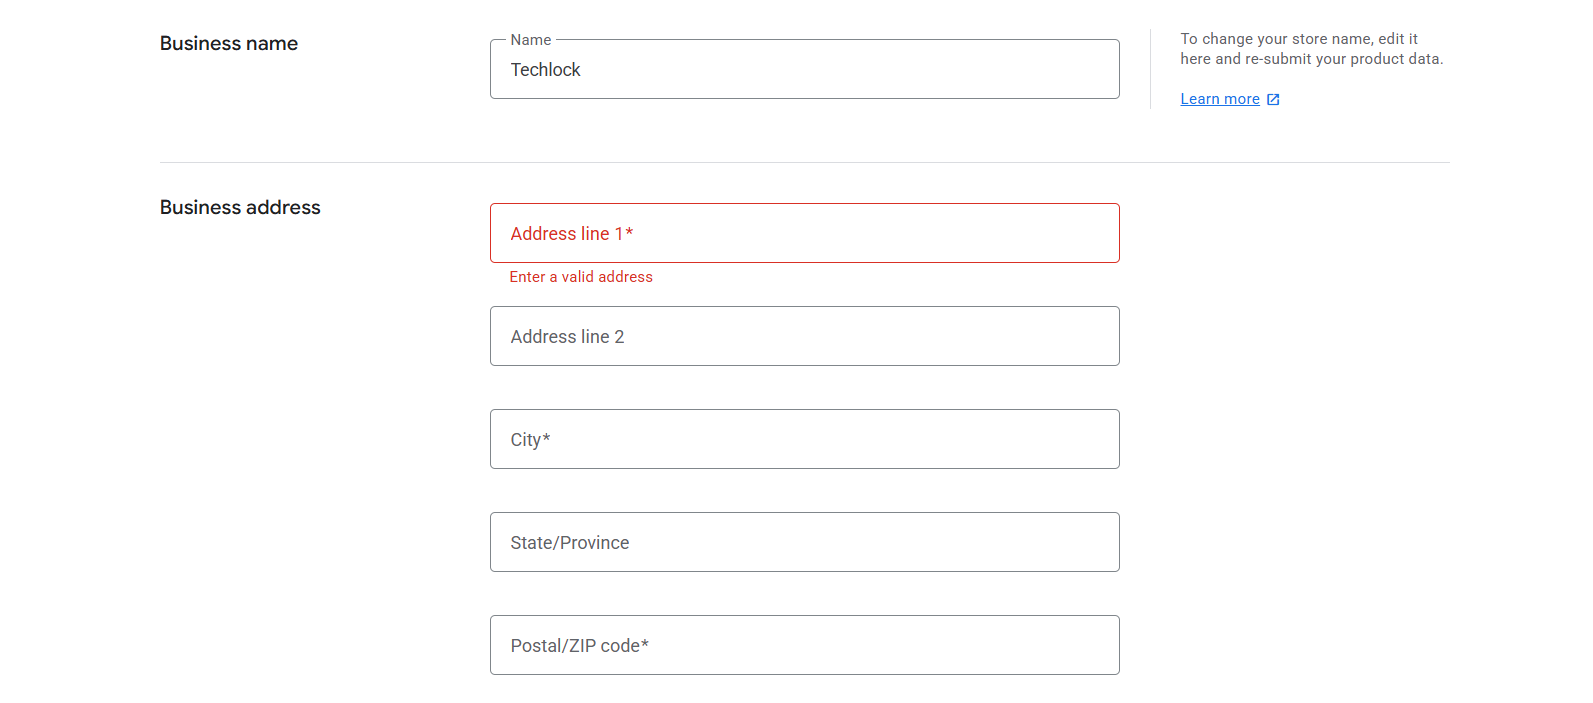Click the "Address line 2" placeholder text

(x=567, y=337)
